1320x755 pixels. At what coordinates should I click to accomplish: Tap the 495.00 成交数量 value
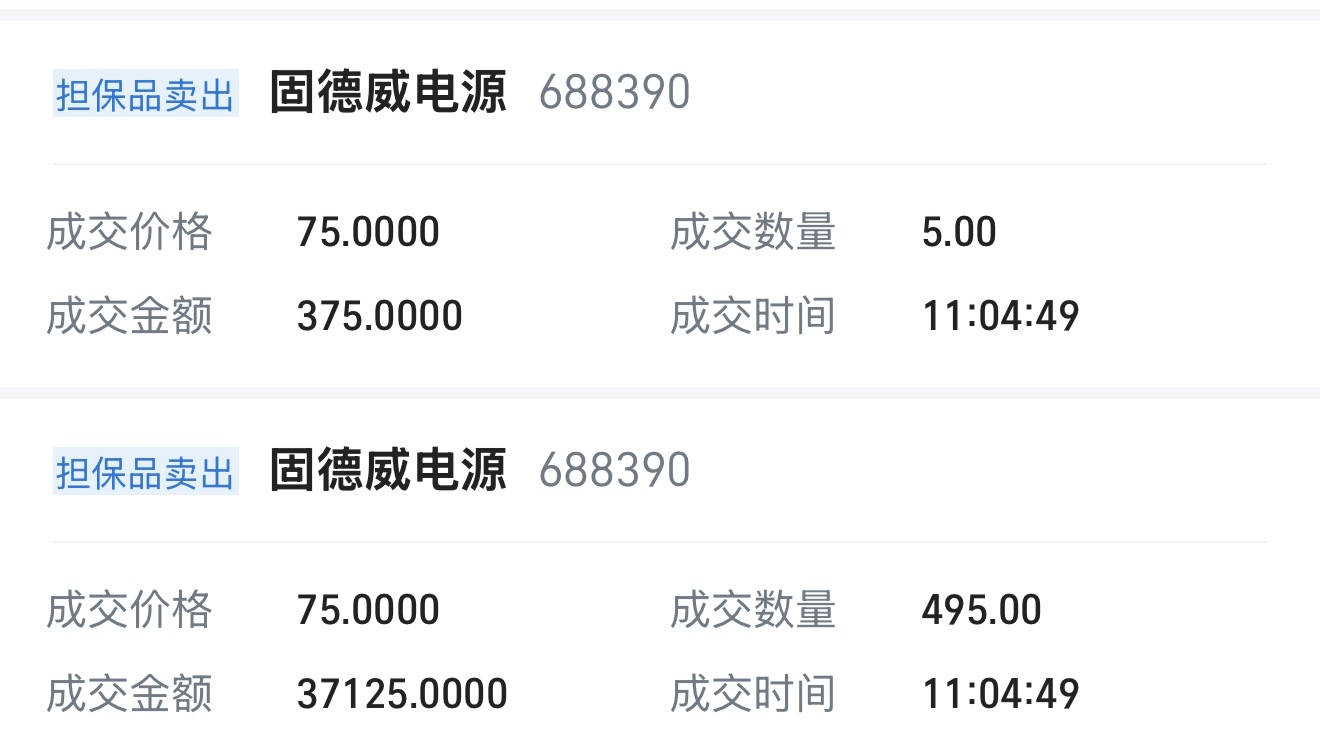[x=981, y=610]
